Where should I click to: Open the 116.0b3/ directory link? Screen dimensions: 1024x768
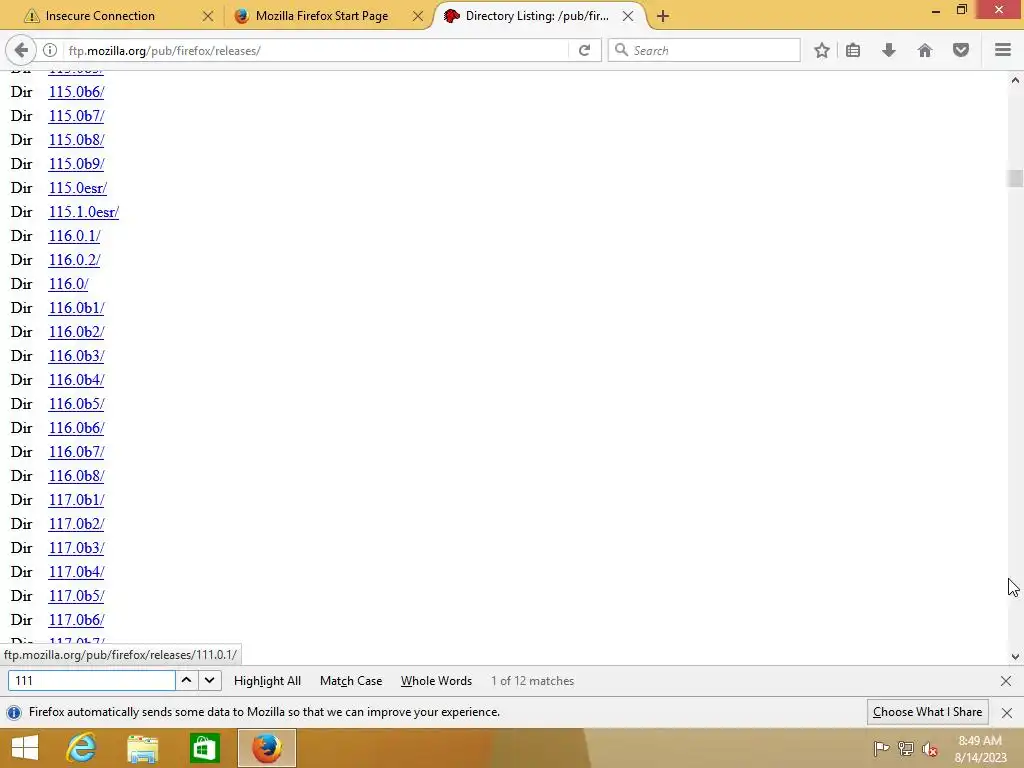[76, 356]
